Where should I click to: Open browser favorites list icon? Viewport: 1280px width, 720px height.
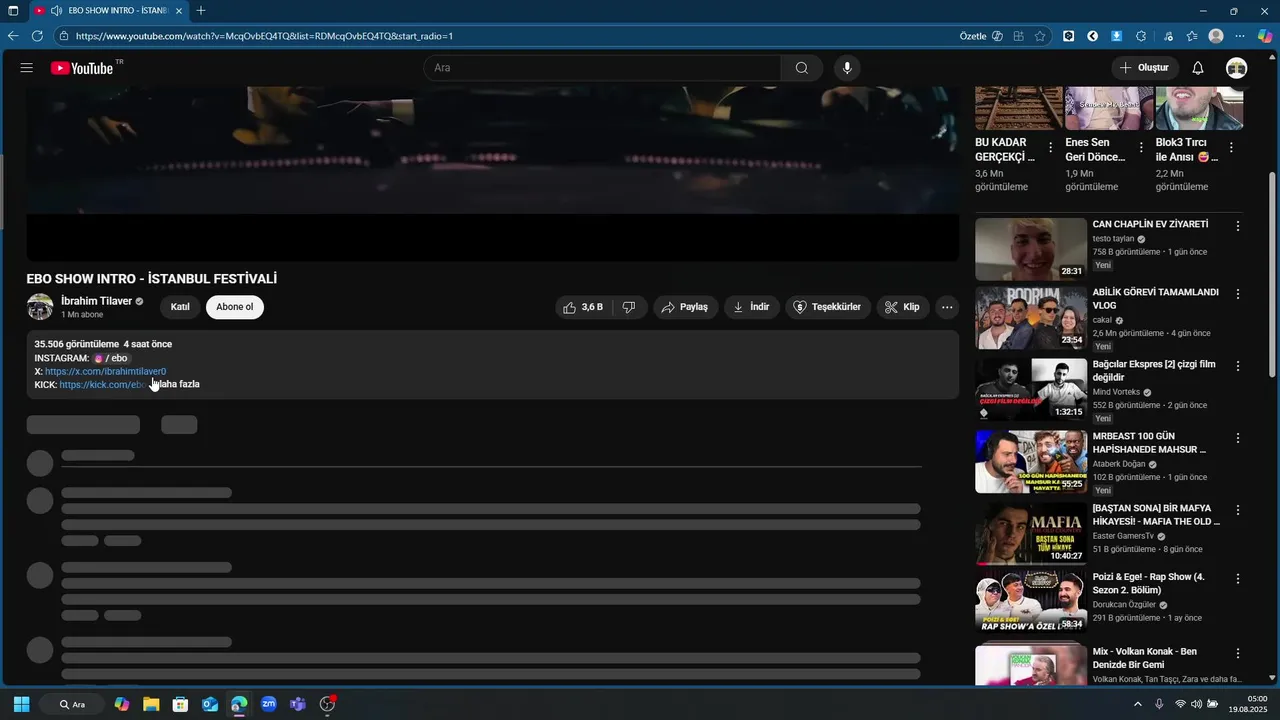(1192, 36)
